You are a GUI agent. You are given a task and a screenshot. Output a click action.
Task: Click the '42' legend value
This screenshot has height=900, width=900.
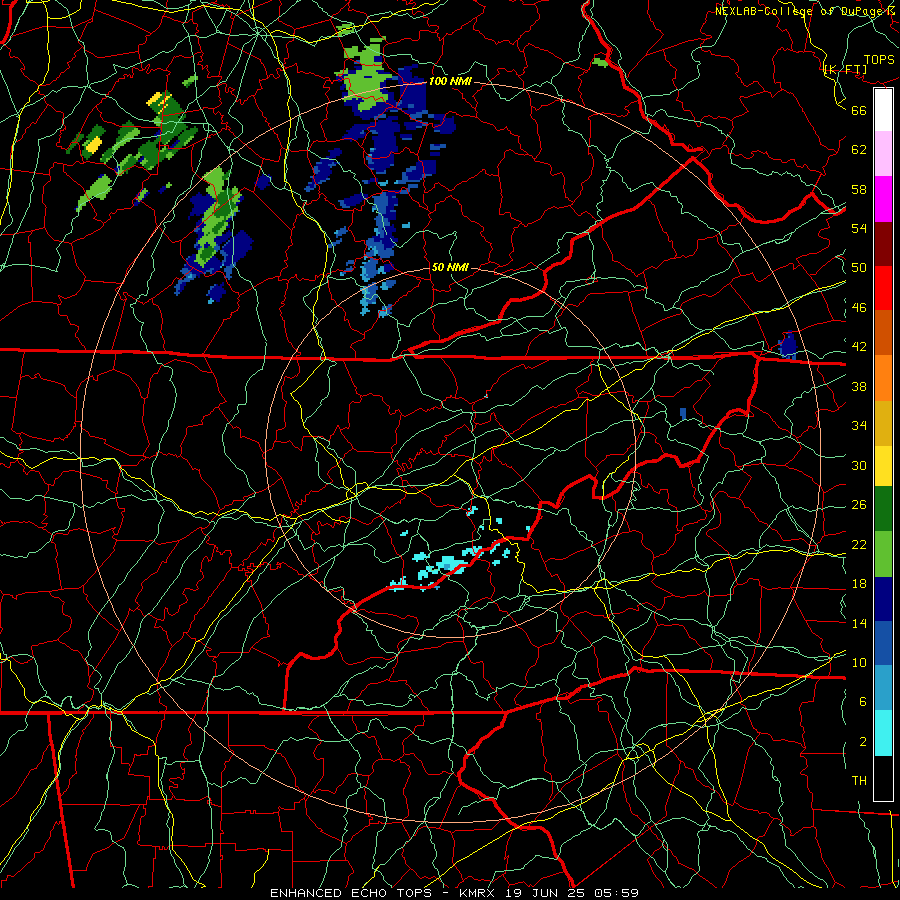coord(859,347)
